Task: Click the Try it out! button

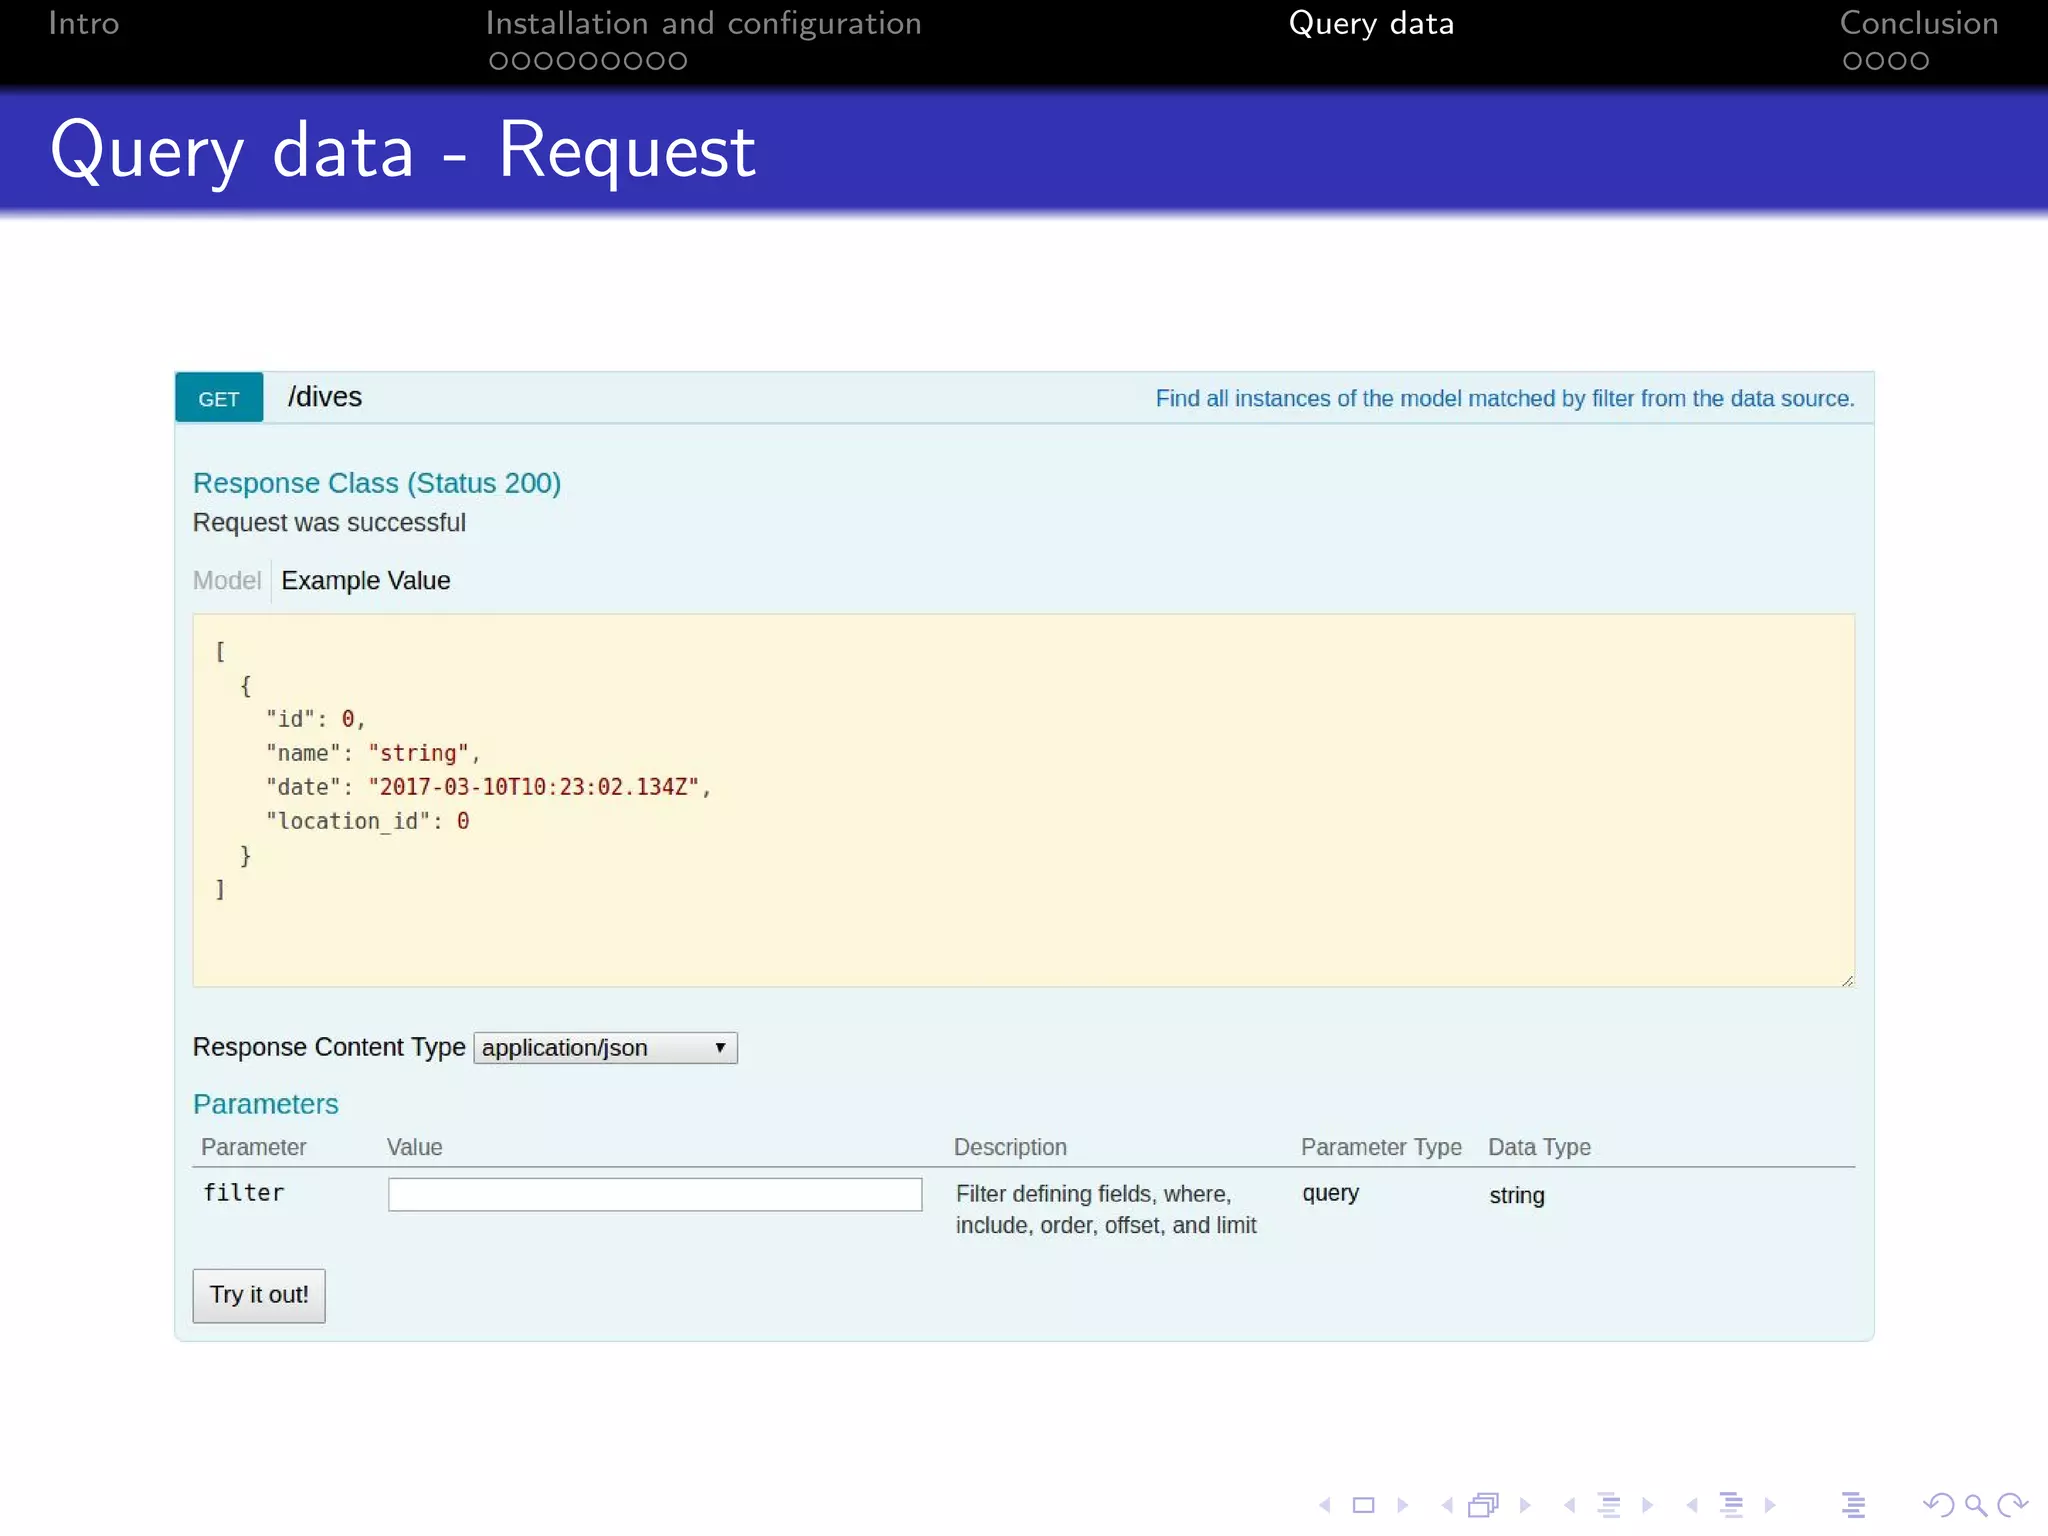Action: click(x=259, y=1295)
